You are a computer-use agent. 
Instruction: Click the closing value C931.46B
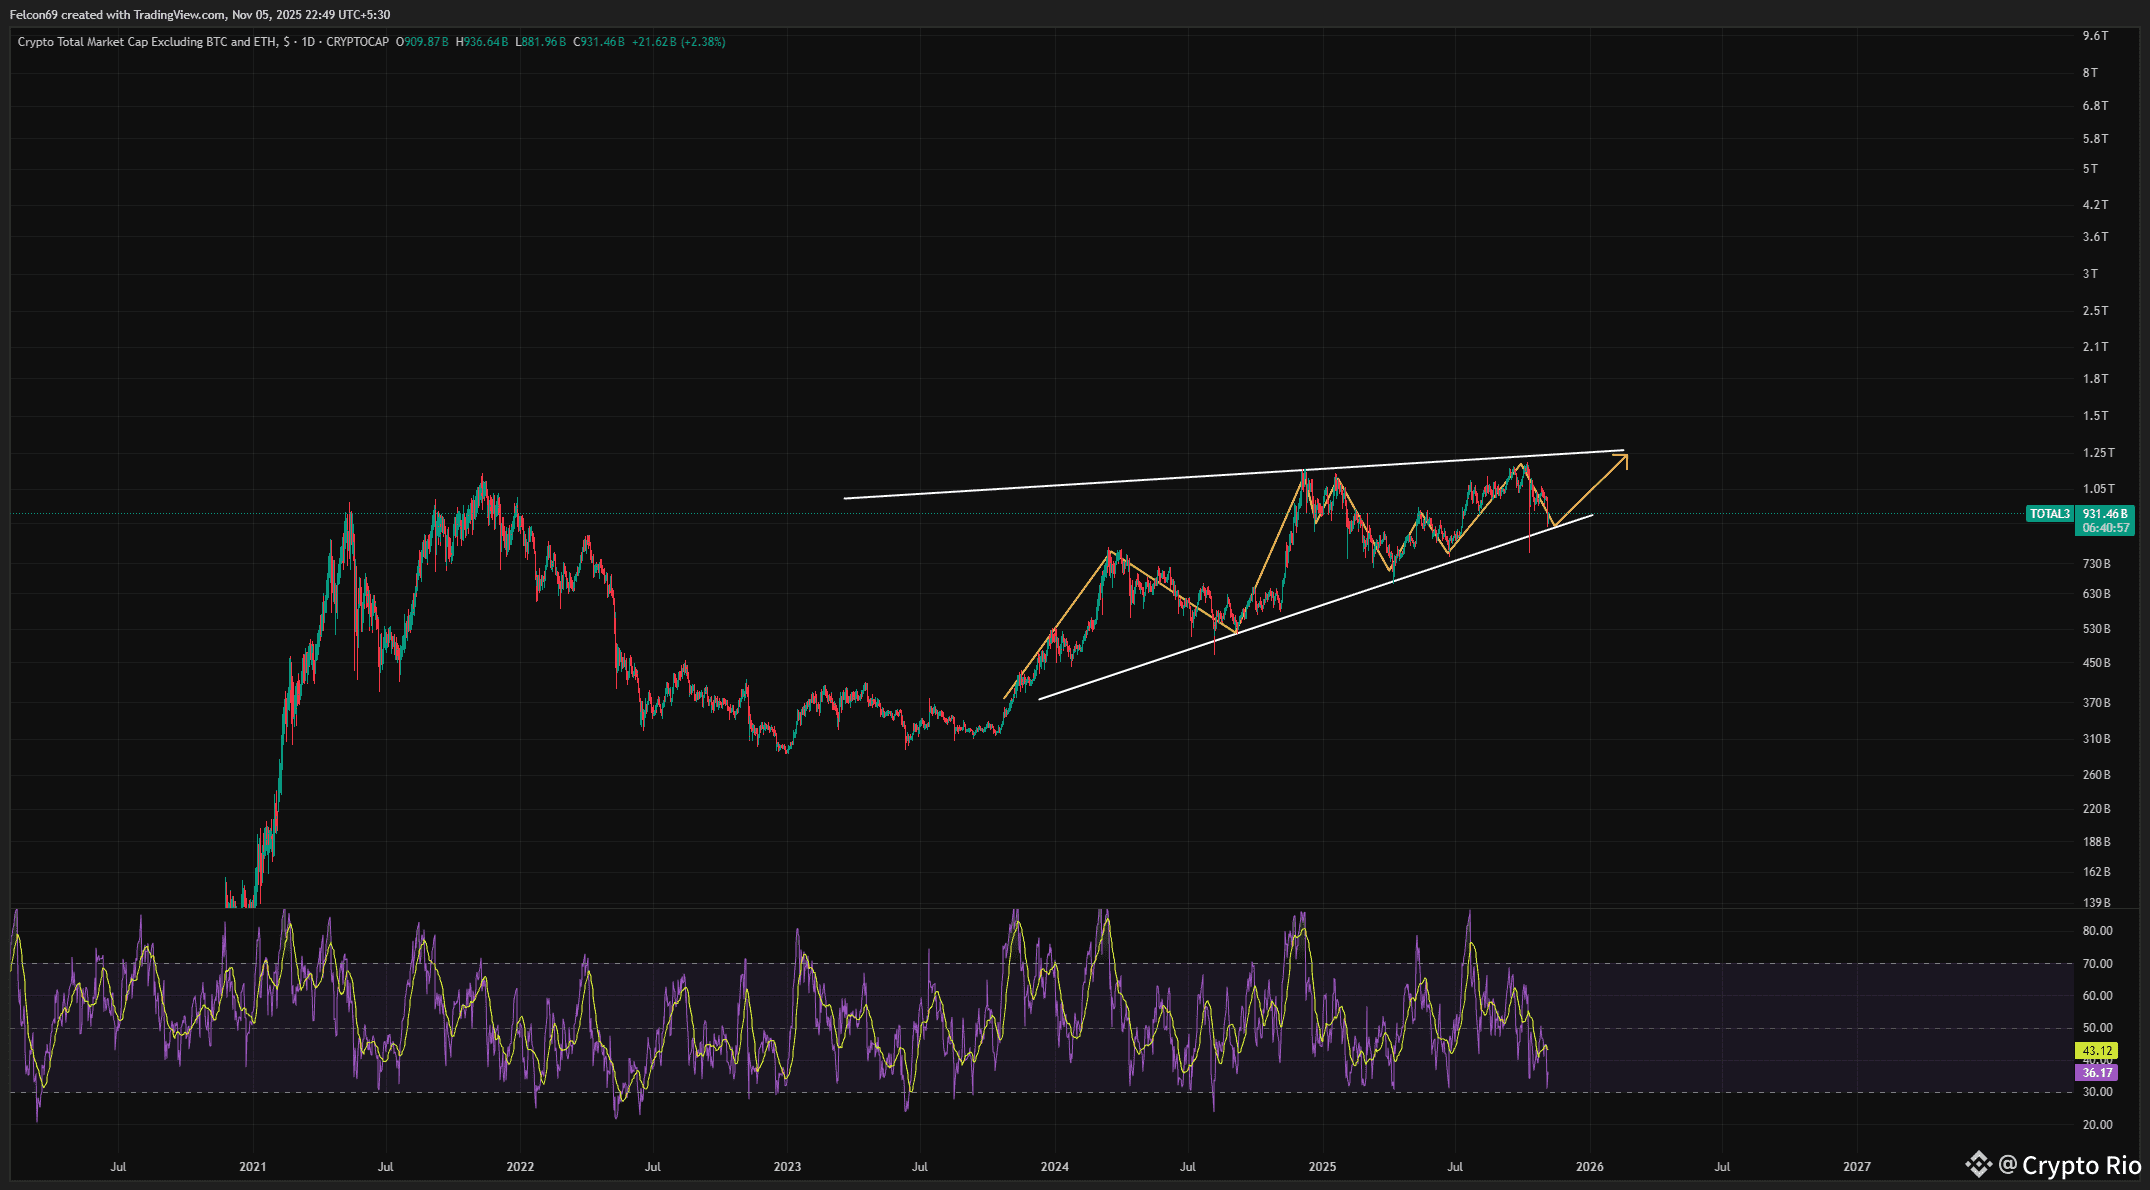pyautogui.click(x=599, y=42)
